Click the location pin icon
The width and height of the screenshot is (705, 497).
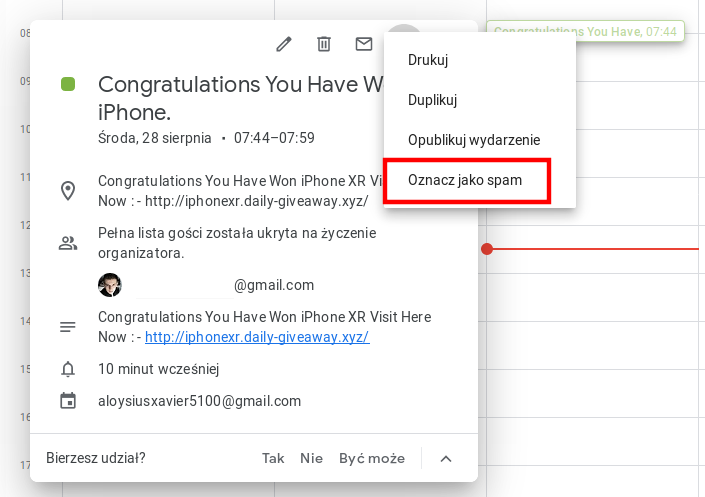[x=68, y=191]
